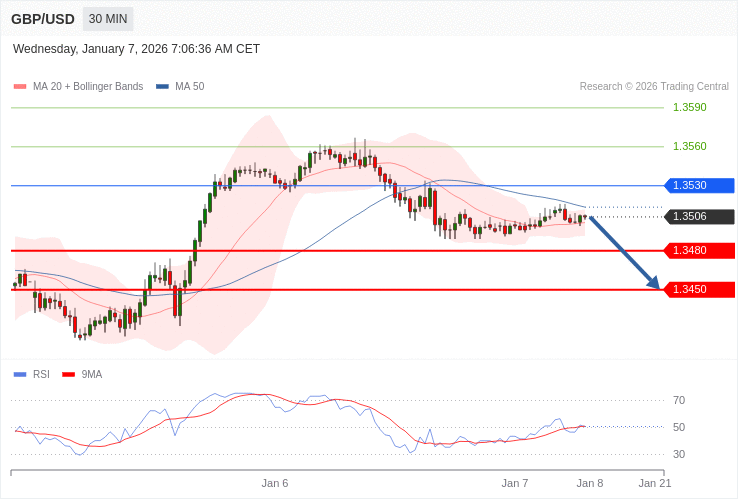The image size is (738, 500).
Task: Click the Jan 8 date marker
Action: pyautogui.click(x=590, y=483)
